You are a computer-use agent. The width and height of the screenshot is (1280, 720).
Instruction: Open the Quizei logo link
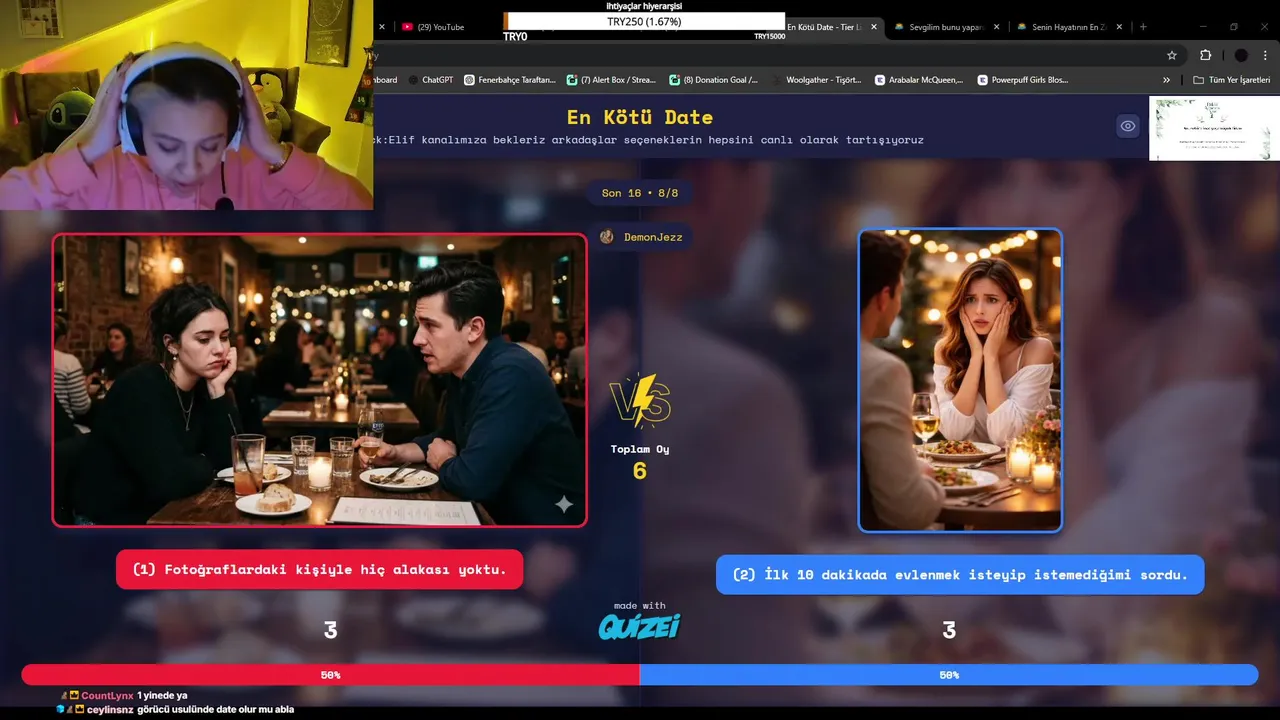(x=640, y=626)
